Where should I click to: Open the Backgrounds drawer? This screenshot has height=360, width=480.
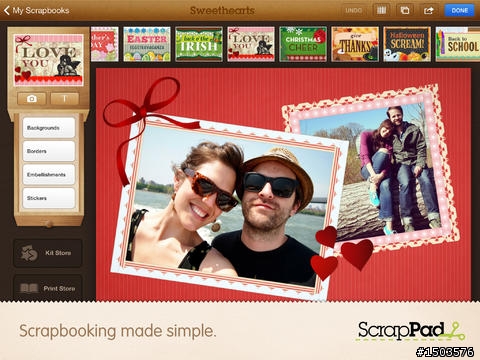[x=49, y=128]
